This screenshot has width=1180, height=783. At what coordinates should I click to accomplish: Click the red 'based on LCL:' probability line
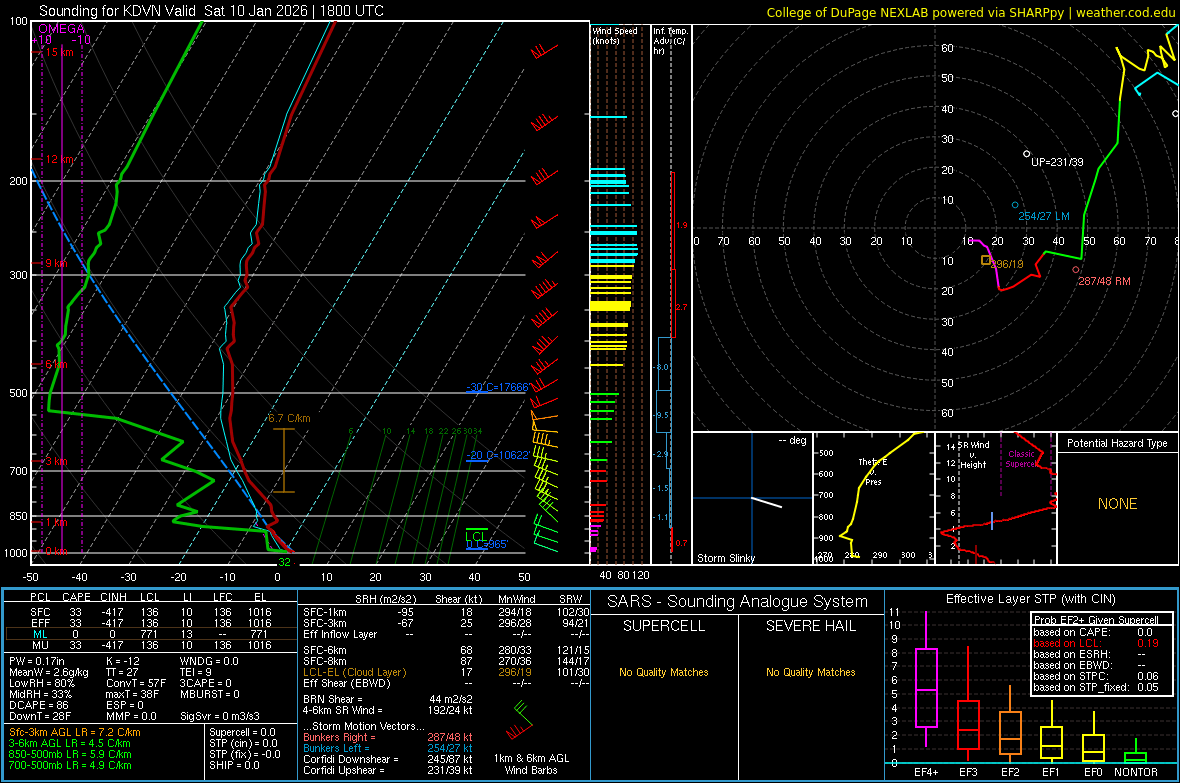(1096, 643)
